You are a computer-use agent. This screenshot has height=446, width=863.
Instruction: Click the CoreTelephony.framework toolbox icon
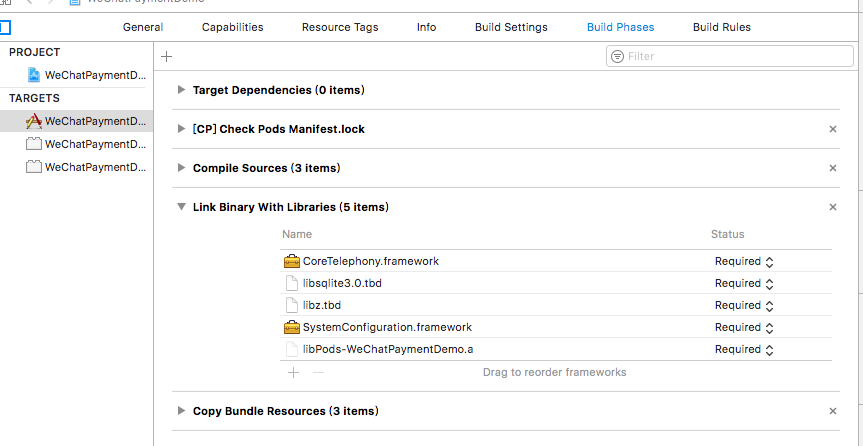(292, 261)
